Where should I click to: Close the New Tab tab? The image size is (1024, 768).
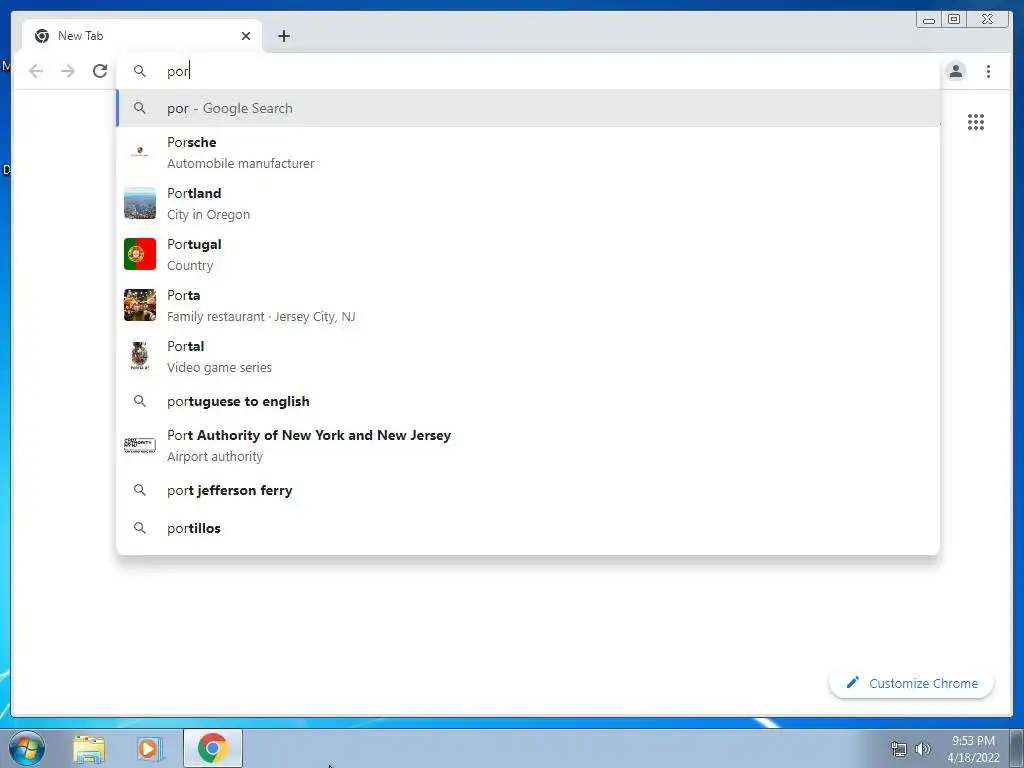click(x=246, y=36)
